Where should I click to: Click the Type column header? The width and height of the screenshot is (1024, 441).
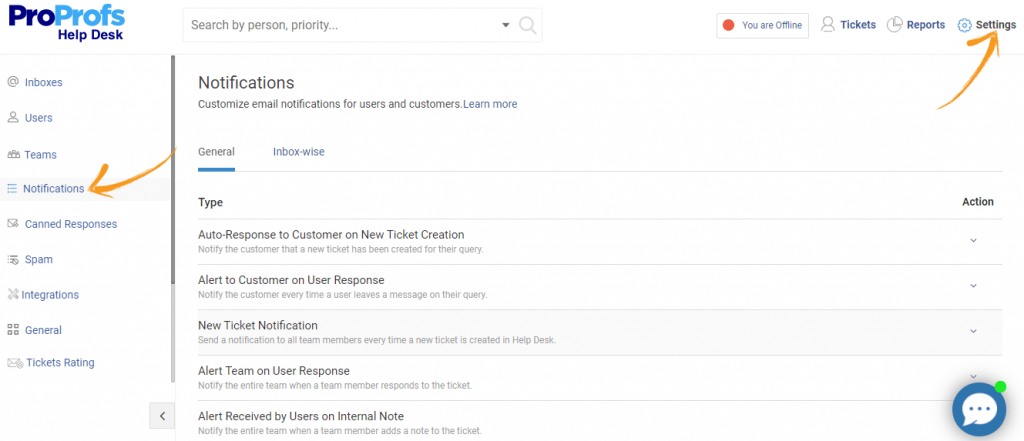pos(210,203)
